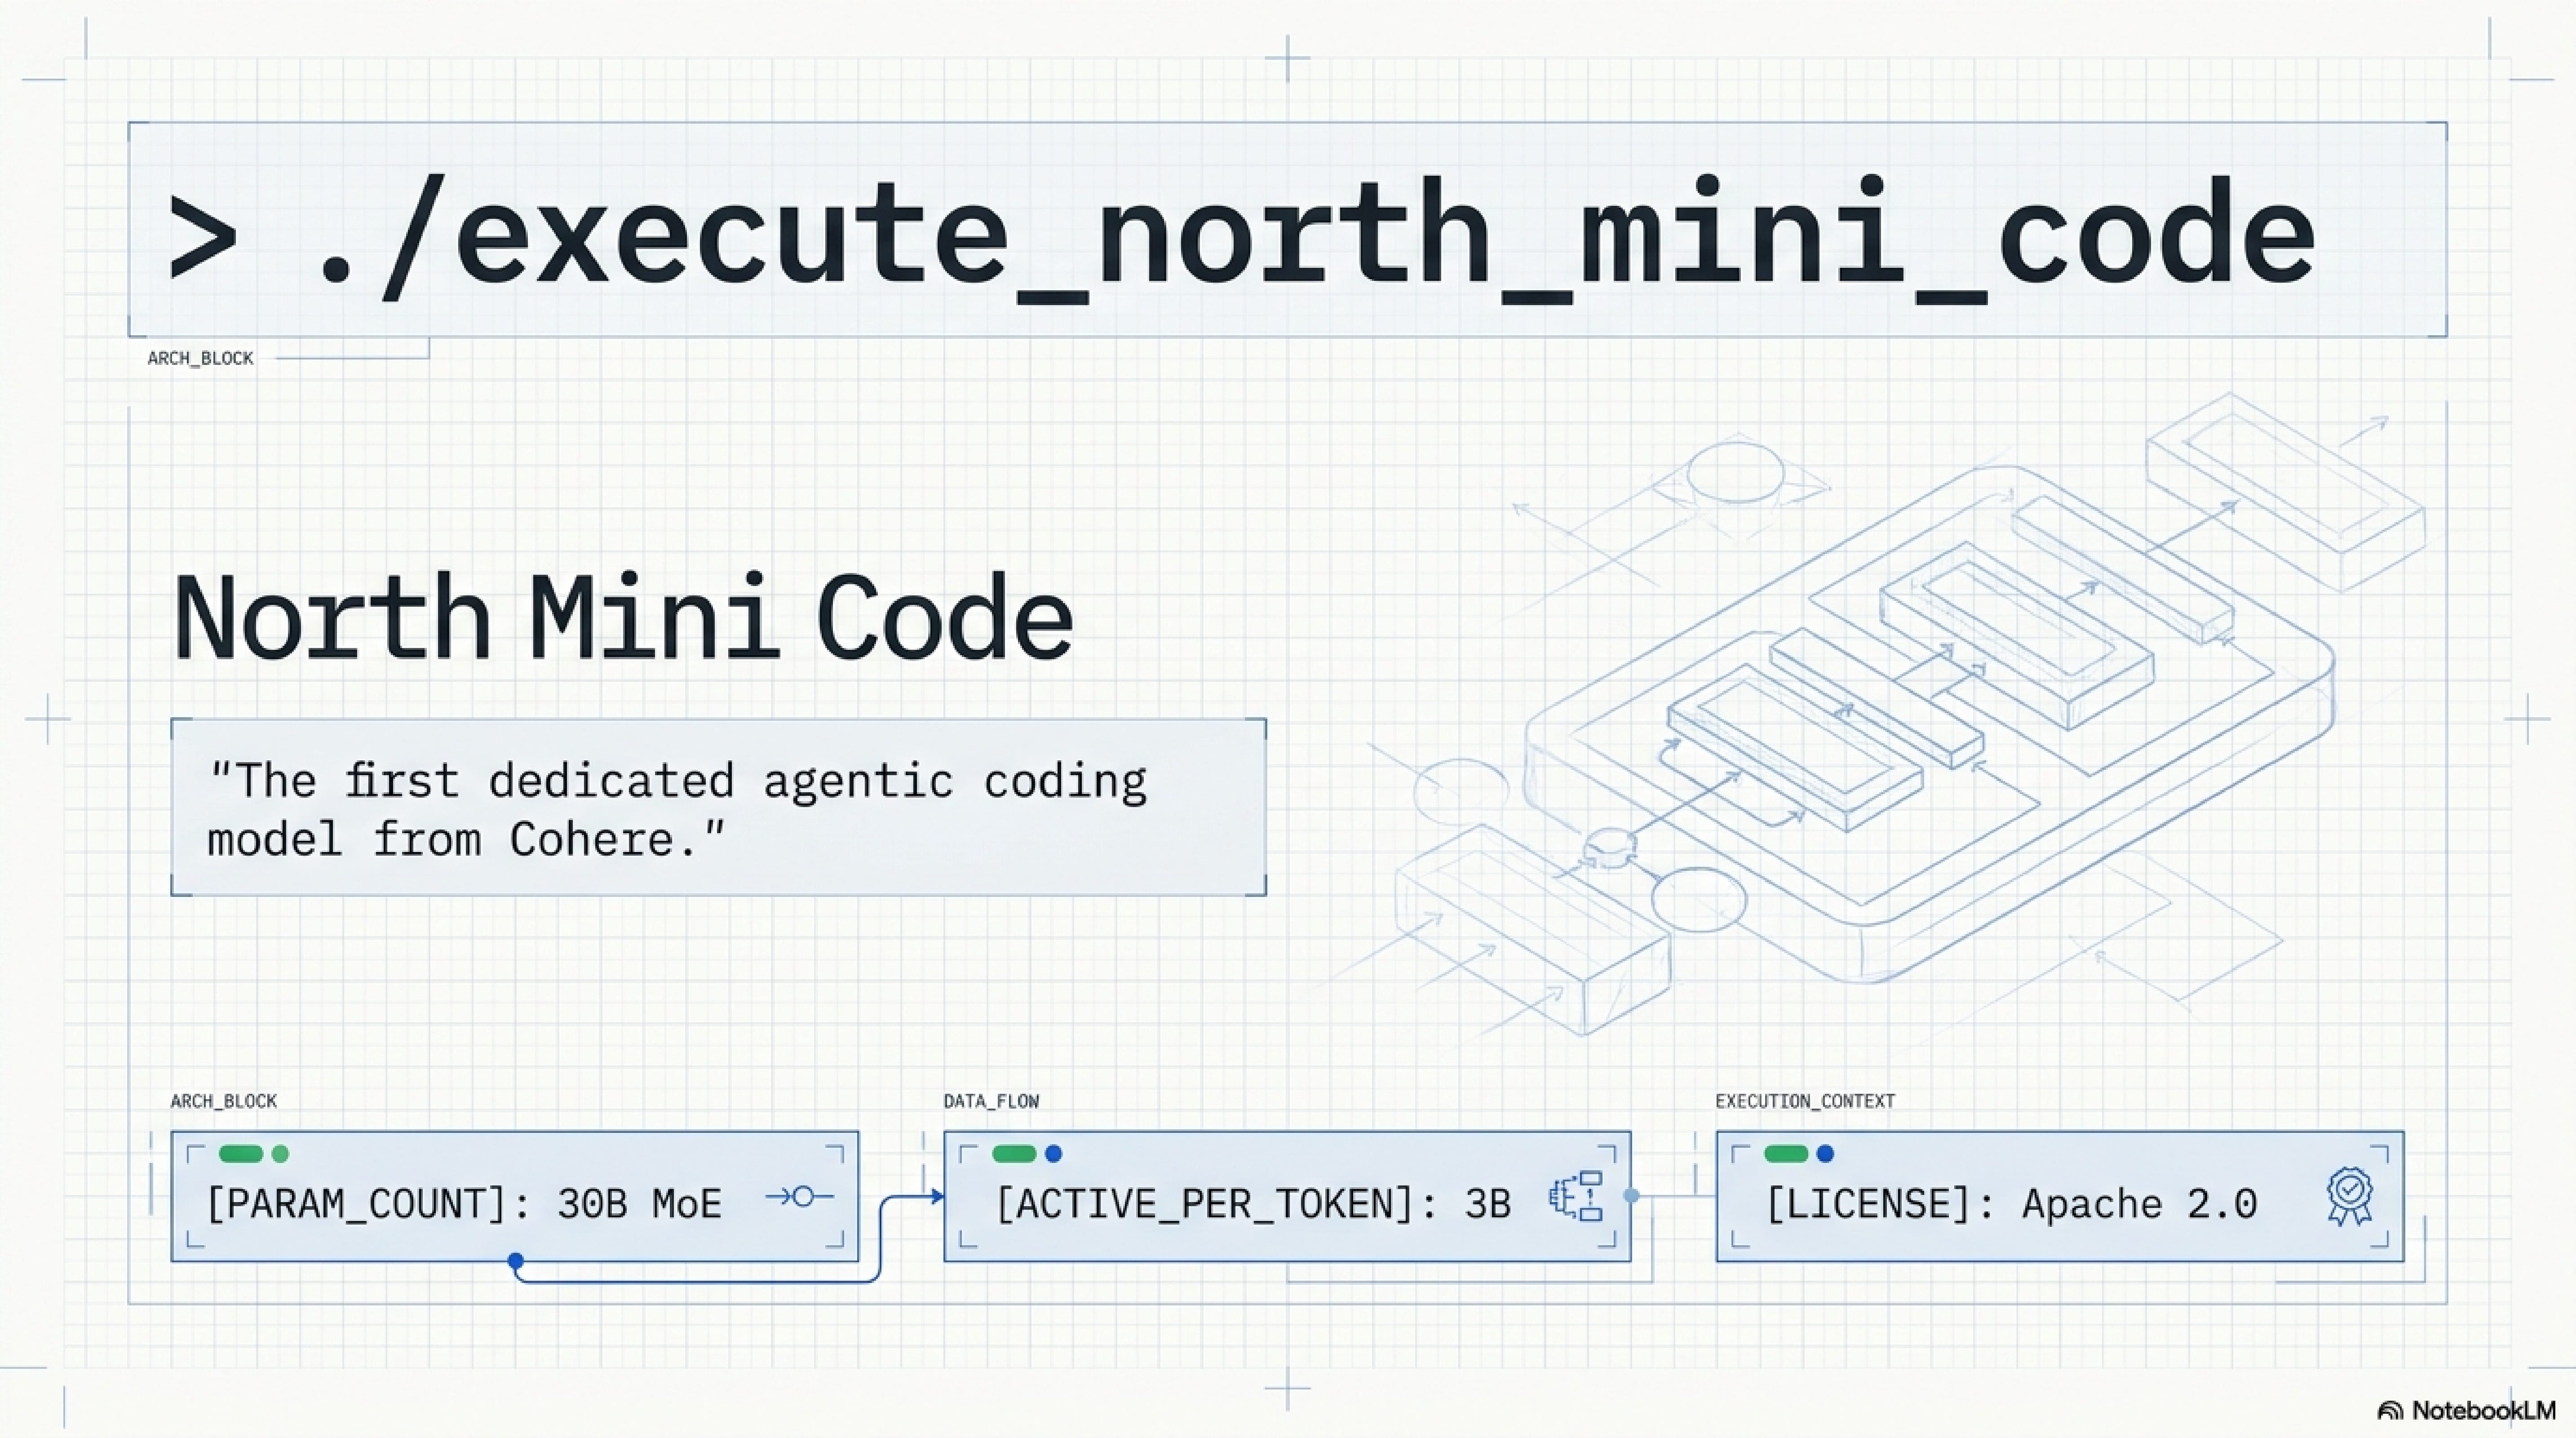Click the [PARAM_COUNT]: 30B MoE box

pos(515,1196)
